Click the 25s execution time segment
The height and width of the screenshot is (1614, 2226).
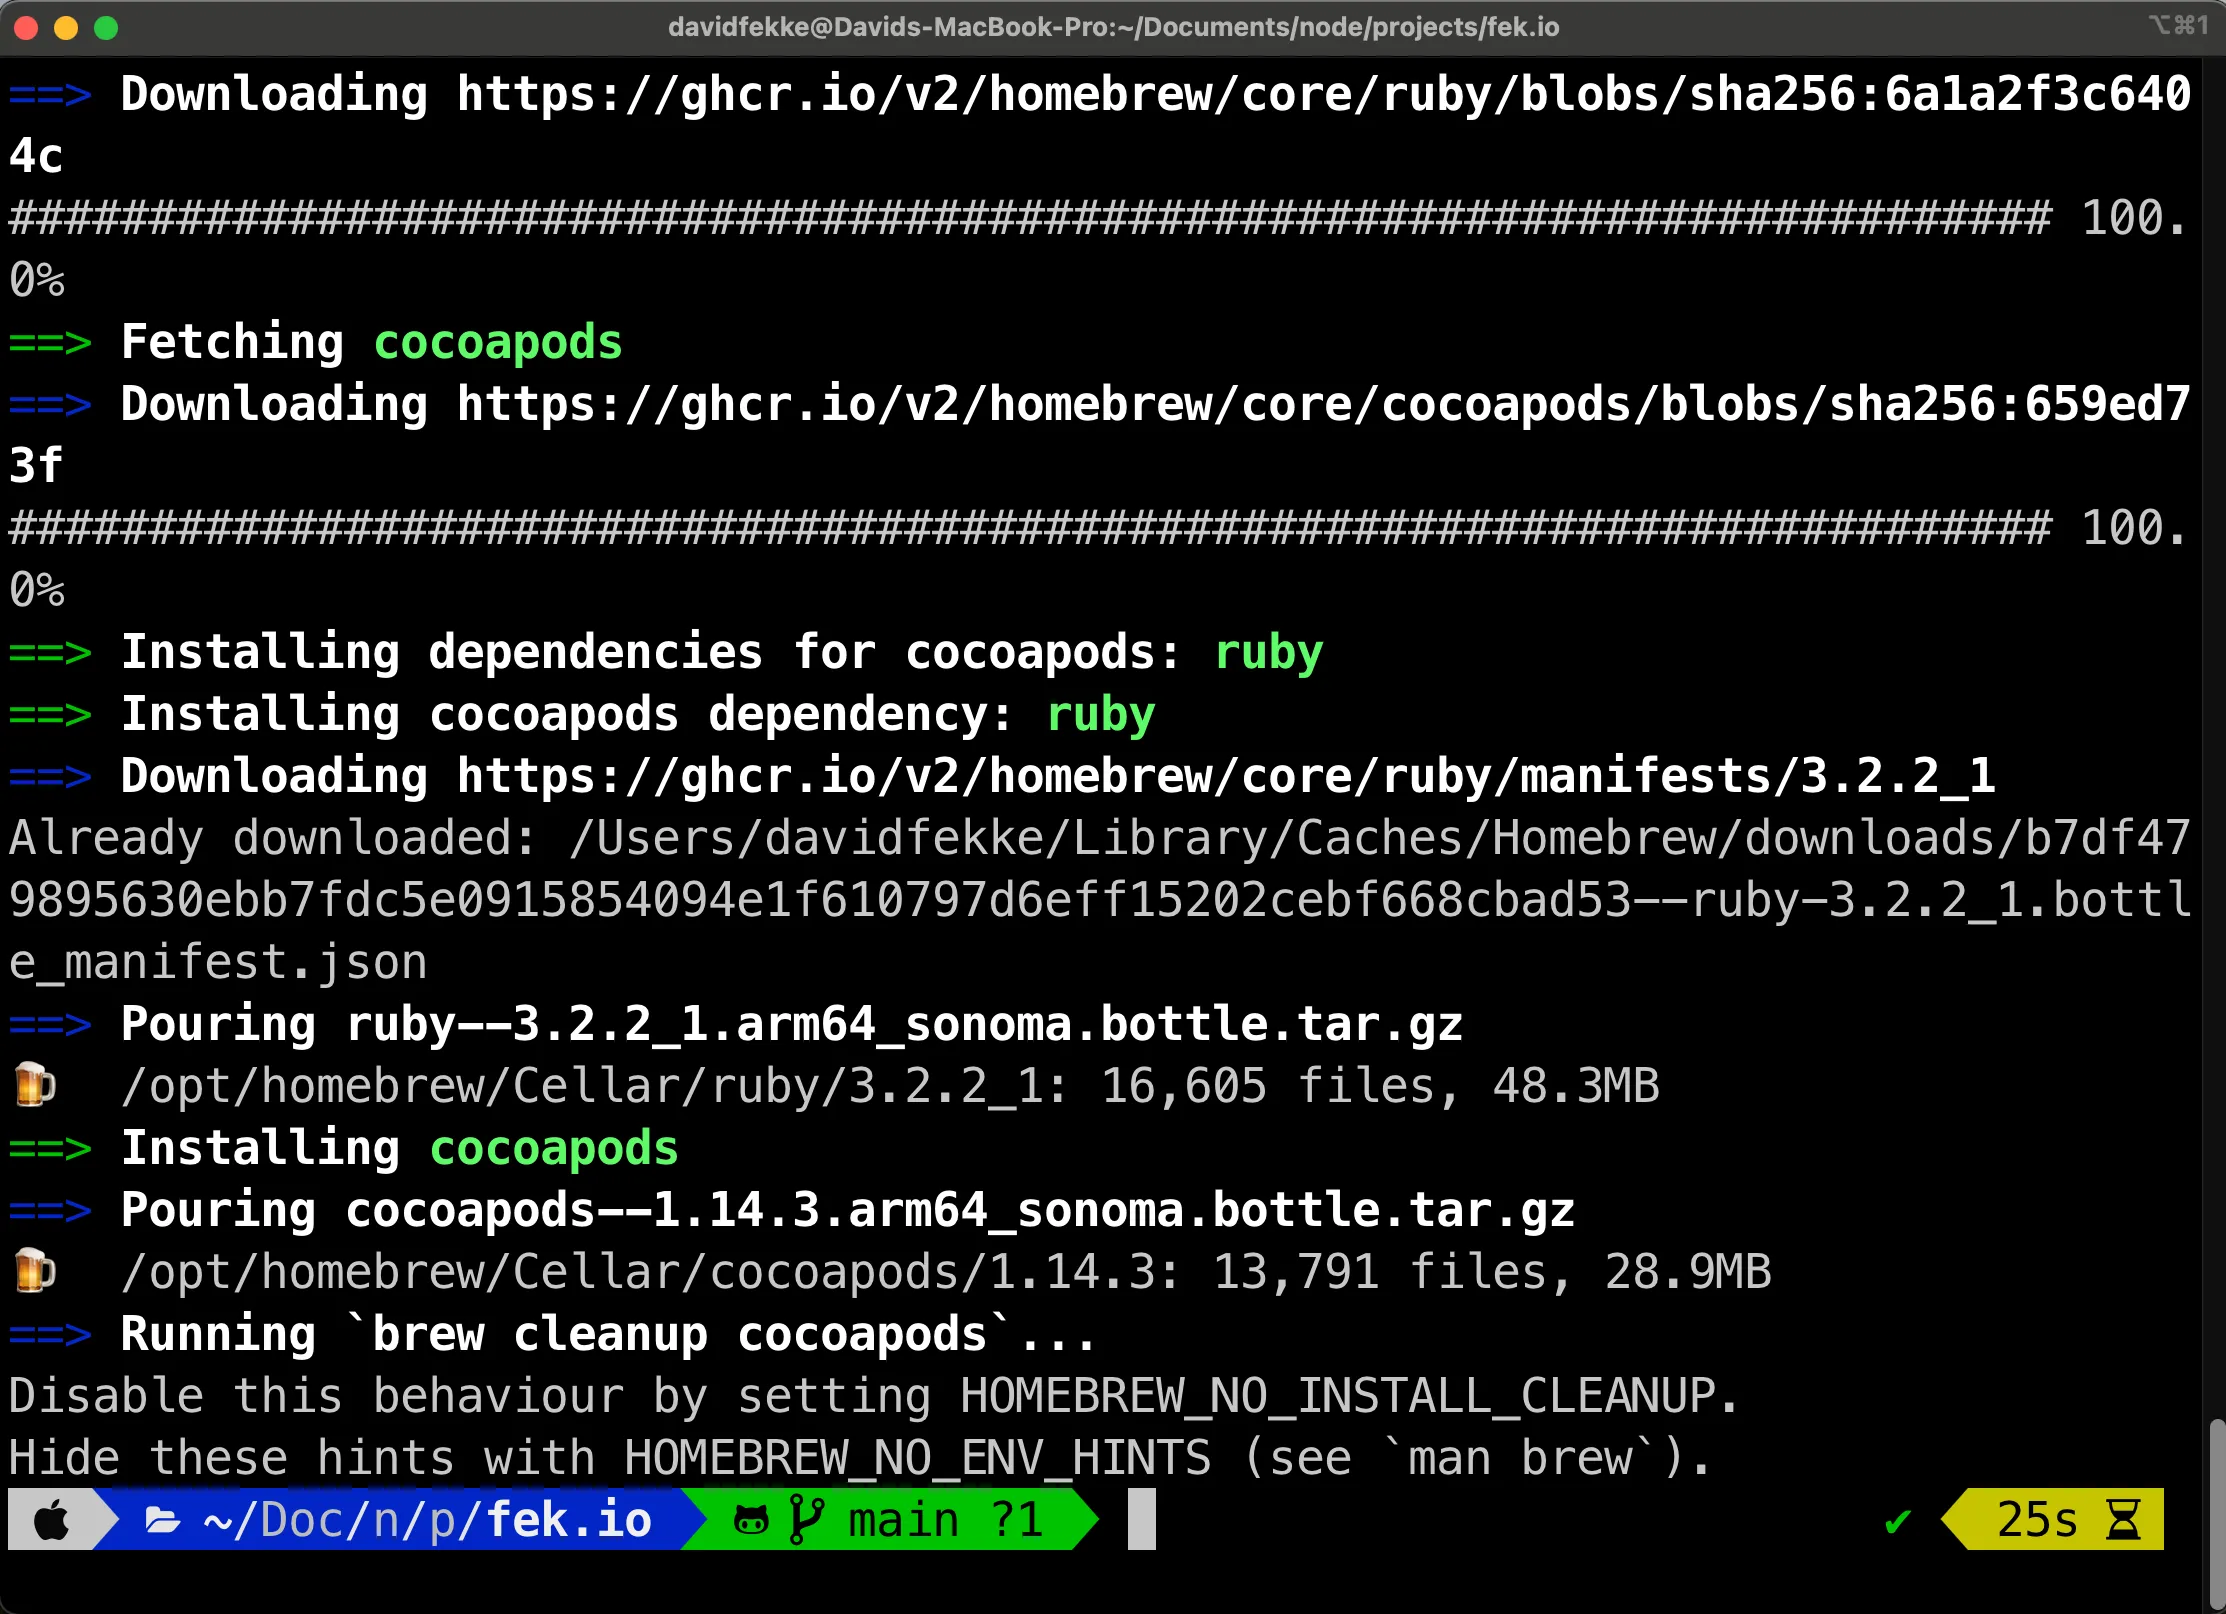tap(2052, 1520)
